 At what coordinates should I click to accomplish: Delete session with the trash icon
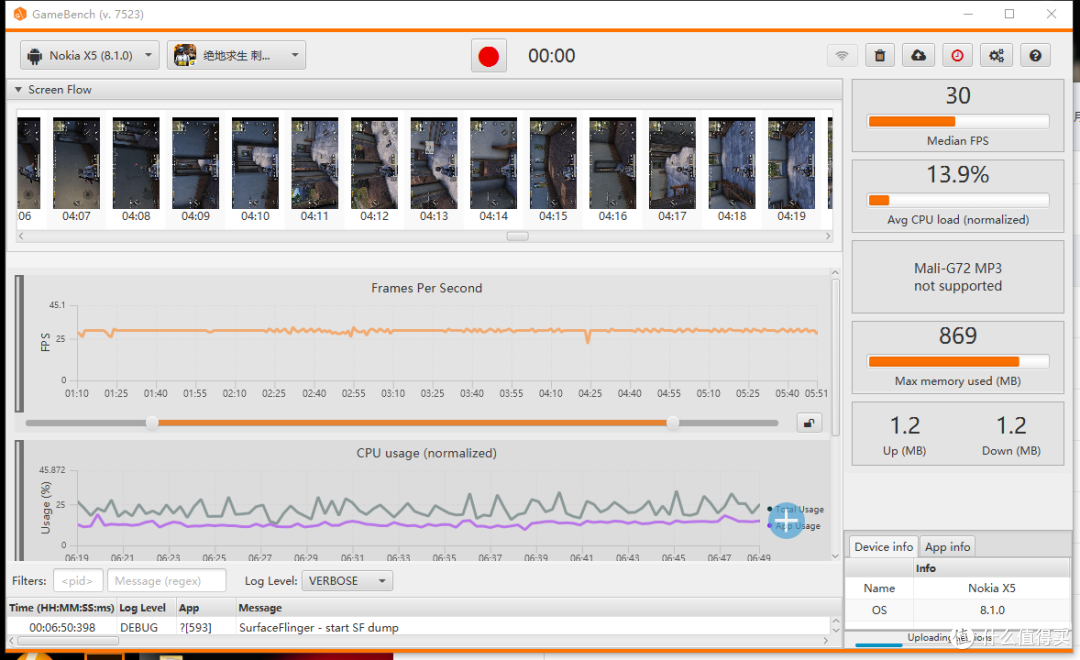pyautogui.click(x=880, y=56)
